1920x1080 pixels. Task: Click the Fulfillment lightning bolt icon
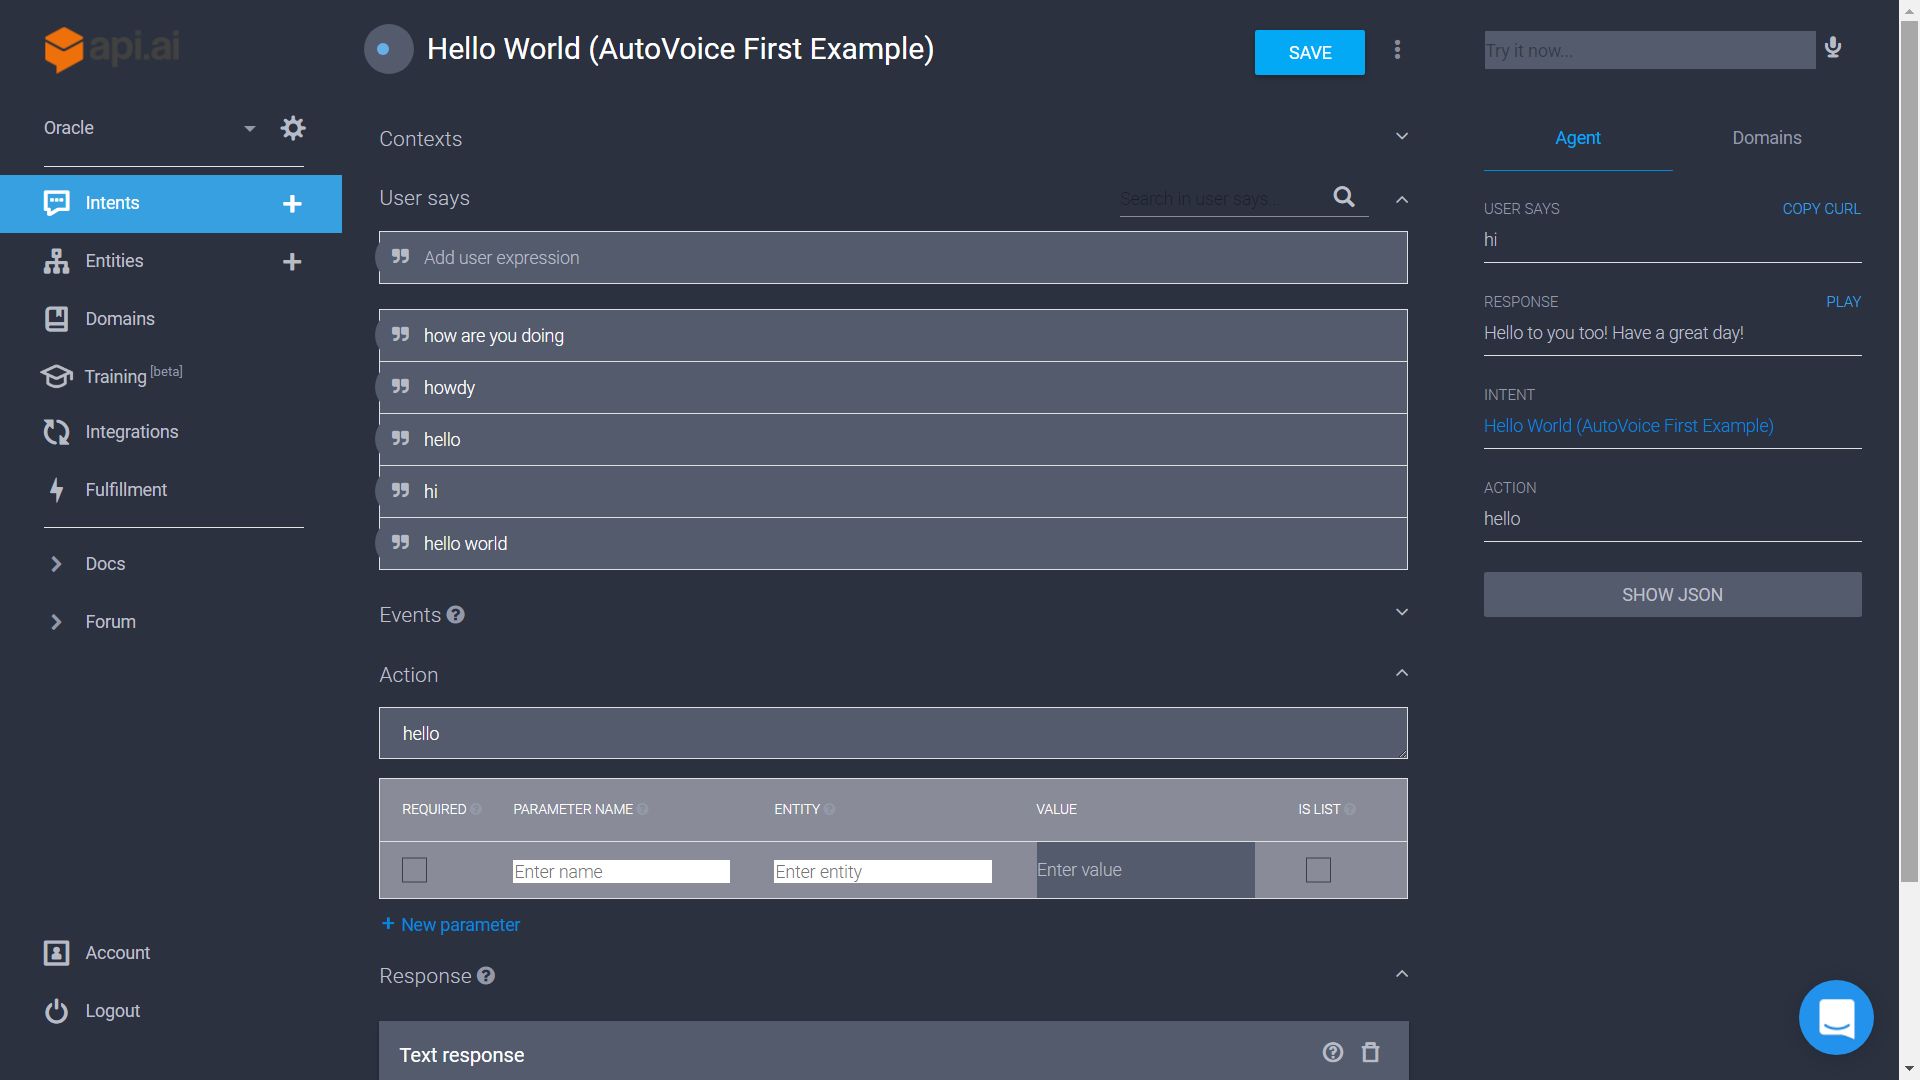pyautogui.click(x=57, y=490)
